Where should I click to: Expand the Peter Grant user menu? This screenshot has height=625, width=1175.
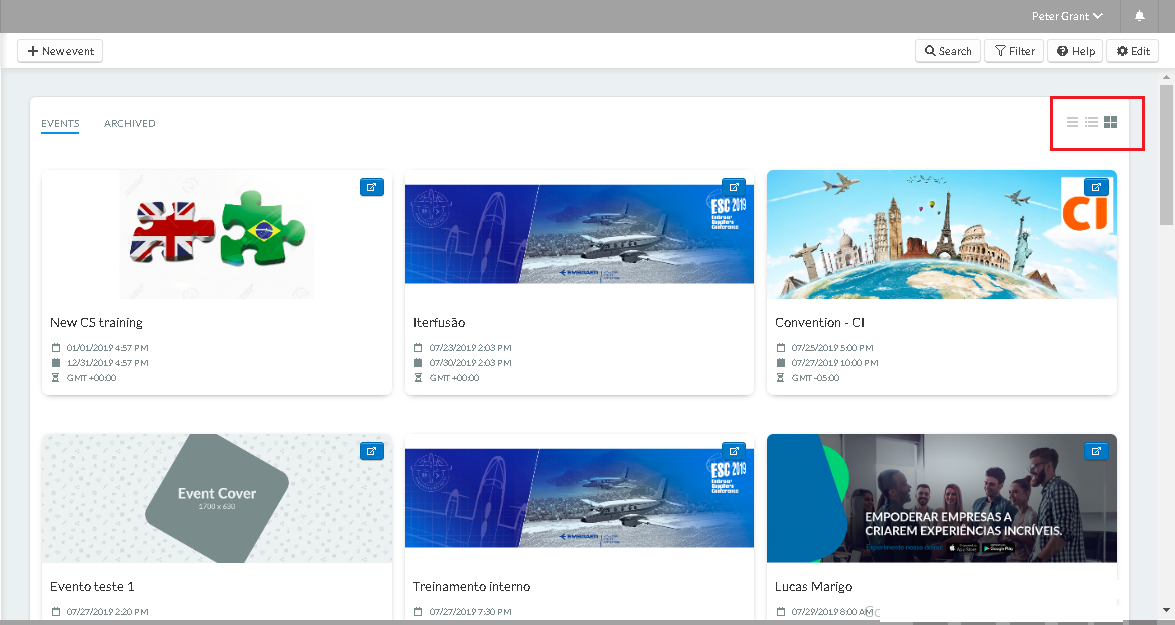pos(1067,16)
